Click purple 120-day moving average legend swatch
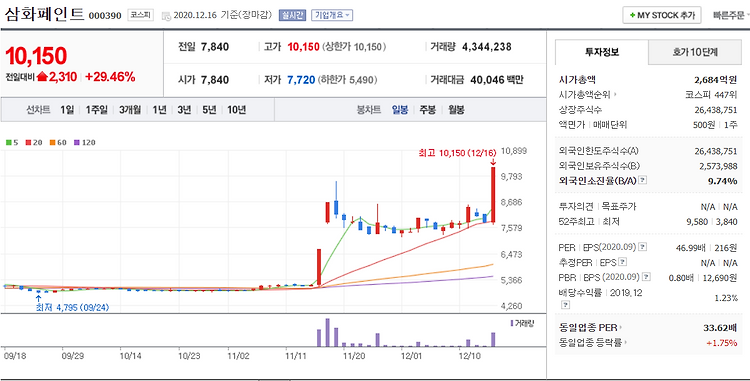This screenshot has height=381, width=750. 76,142
